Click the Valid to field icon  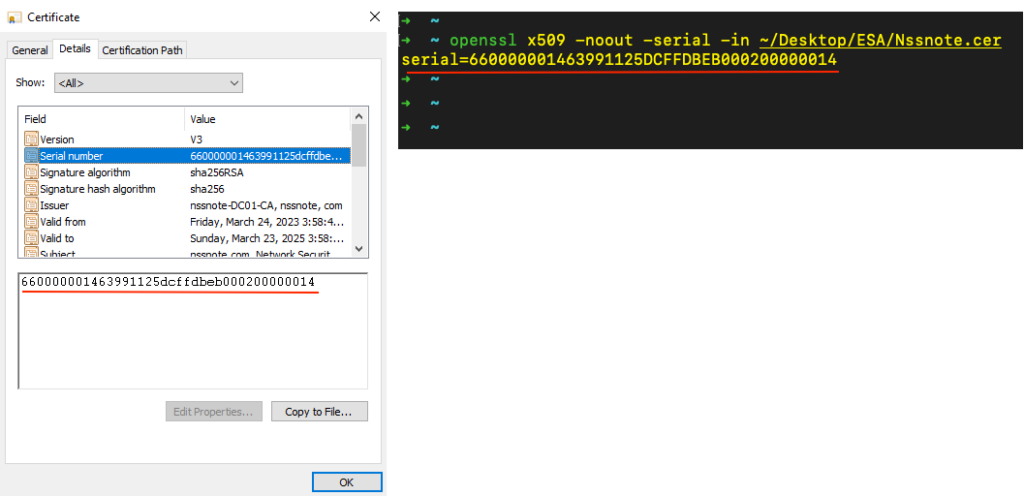coord(31,238)
